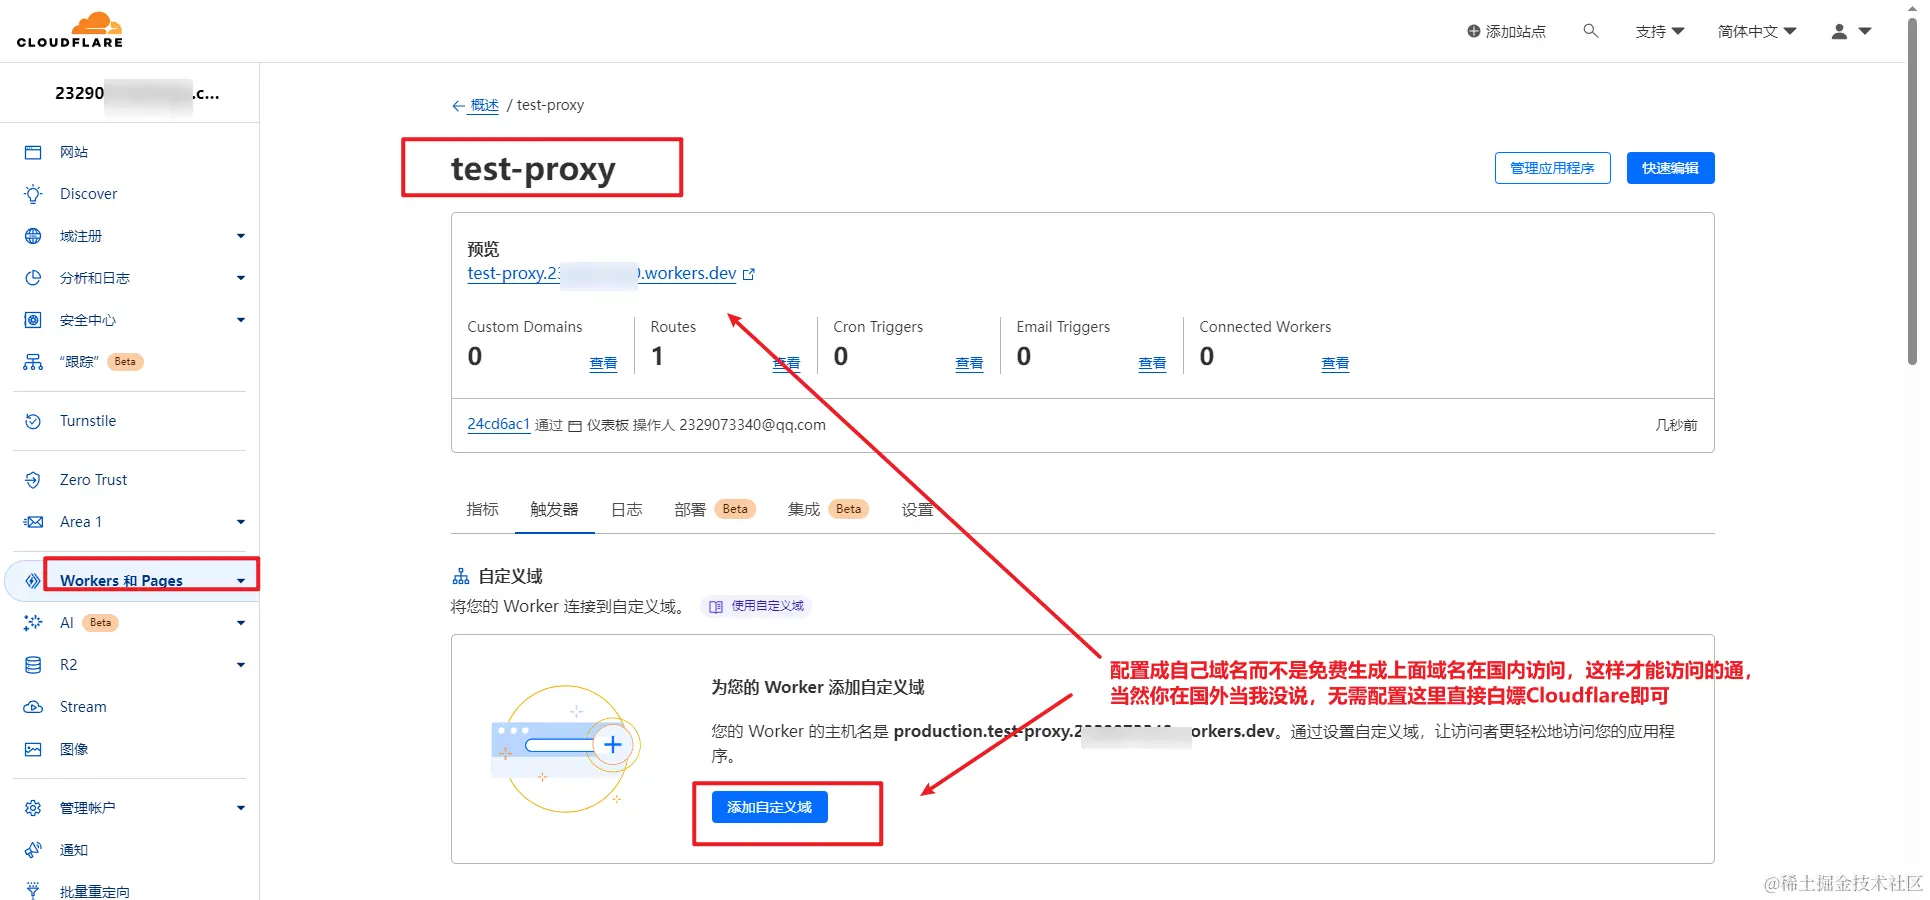Viewport: 1930px width, 900px height.
Task: Click the AI sparkle icon
Action: coord(33,623)
